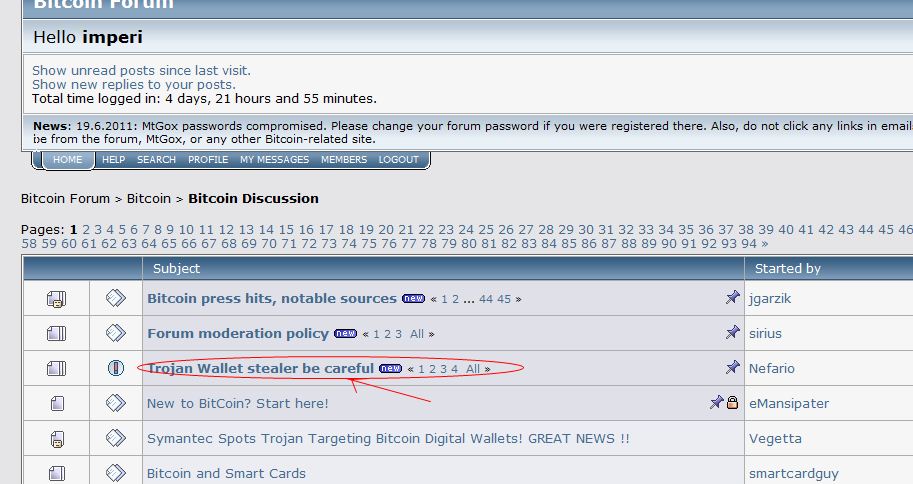Show All pages of Trojan Wallet stealer topic
The width and height of the screenshot is (913, 484).
coord(473,369)
